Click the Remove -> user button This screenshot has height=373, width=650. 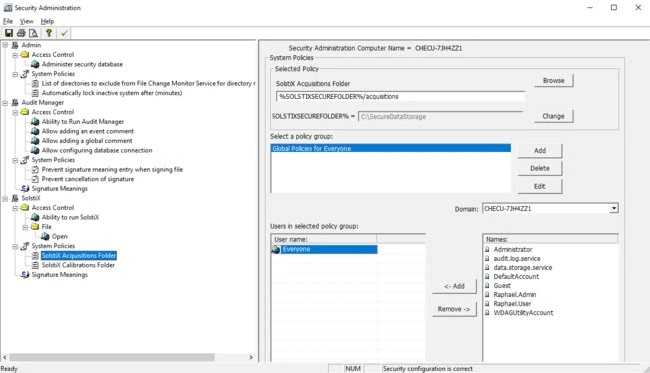(454, 309)
